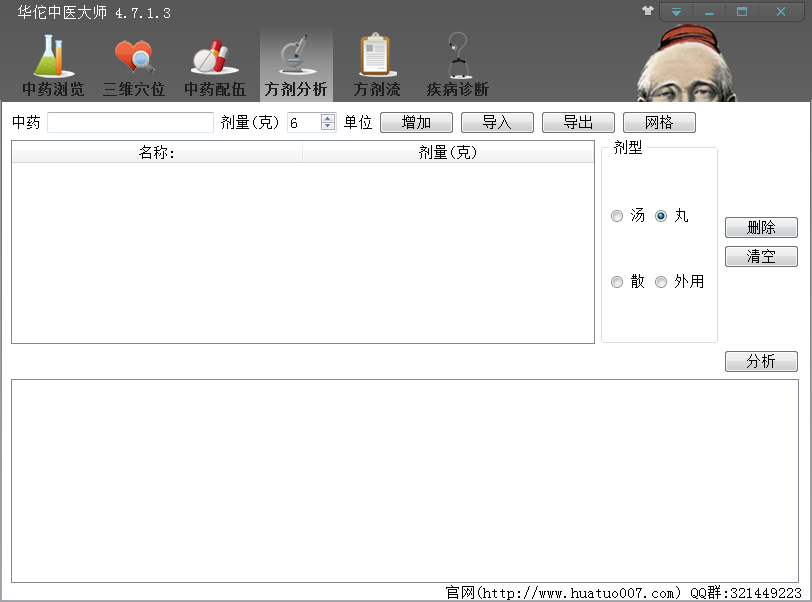This screenshot has width=812, height=602.
Task: Select the 方剂分析 microscope icon
Action: 296,65
